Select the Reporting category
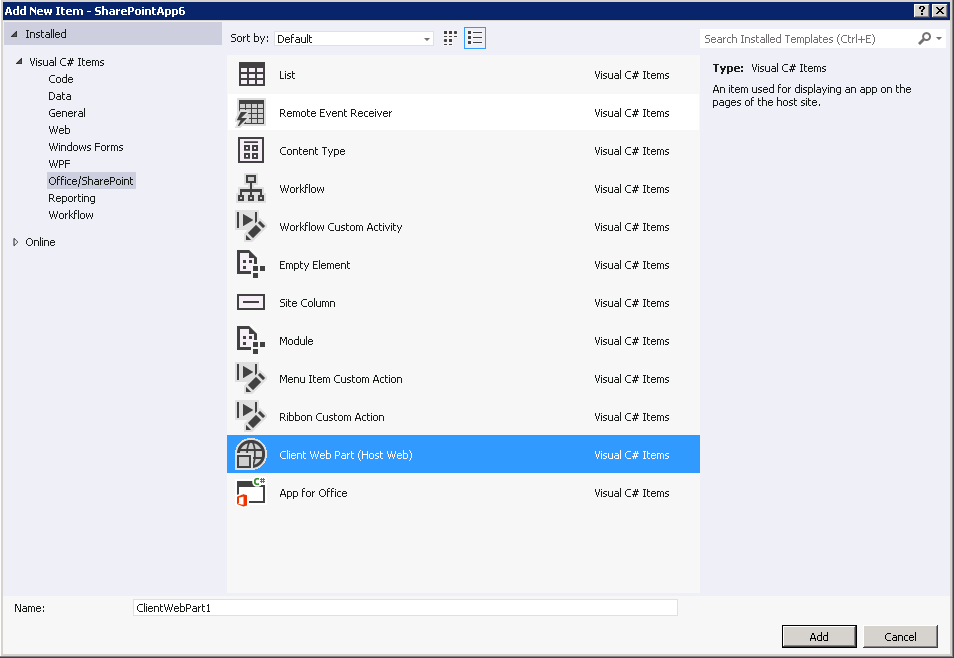 (72, 198)
